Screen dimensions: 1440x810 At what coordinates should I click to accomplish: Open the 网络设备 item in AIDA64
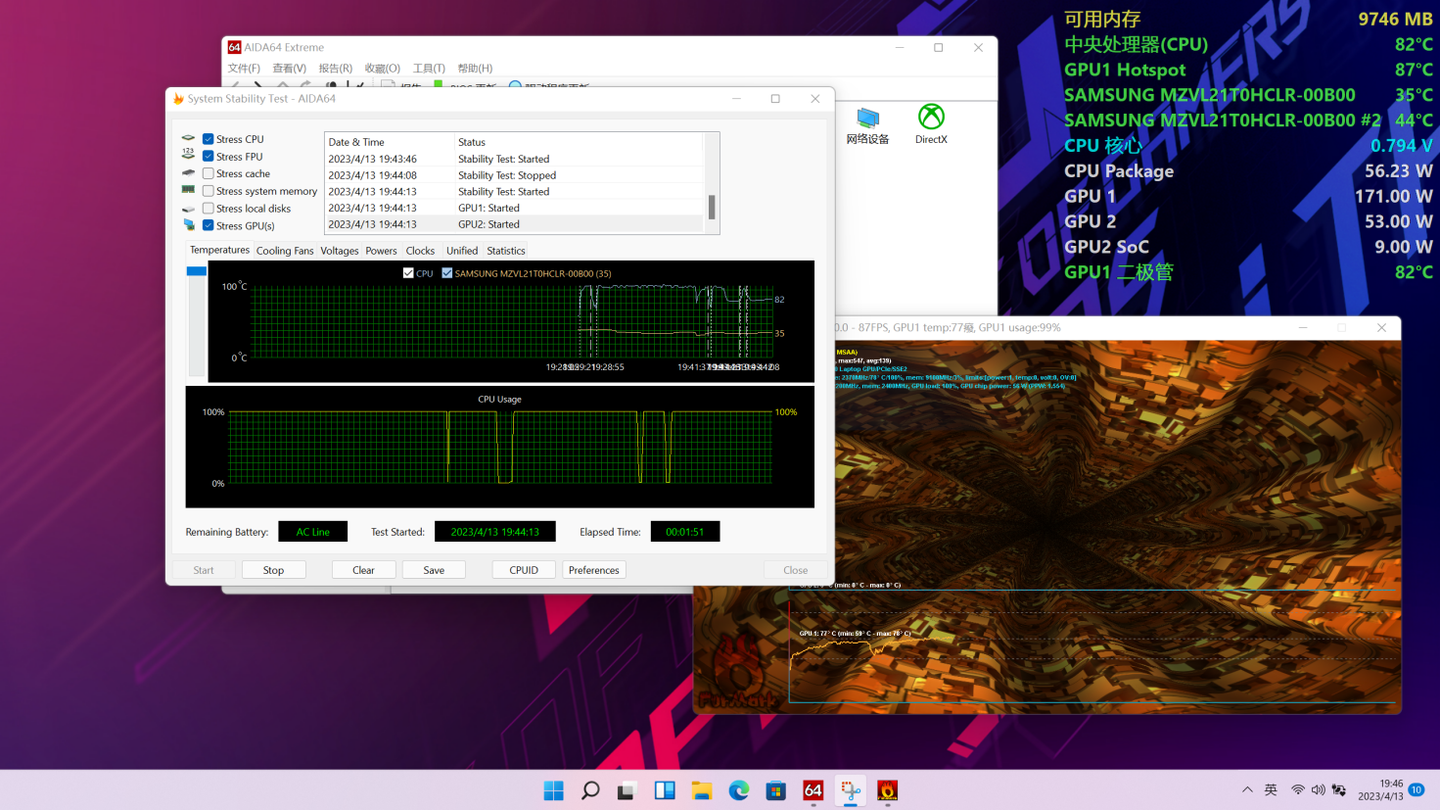867,126
